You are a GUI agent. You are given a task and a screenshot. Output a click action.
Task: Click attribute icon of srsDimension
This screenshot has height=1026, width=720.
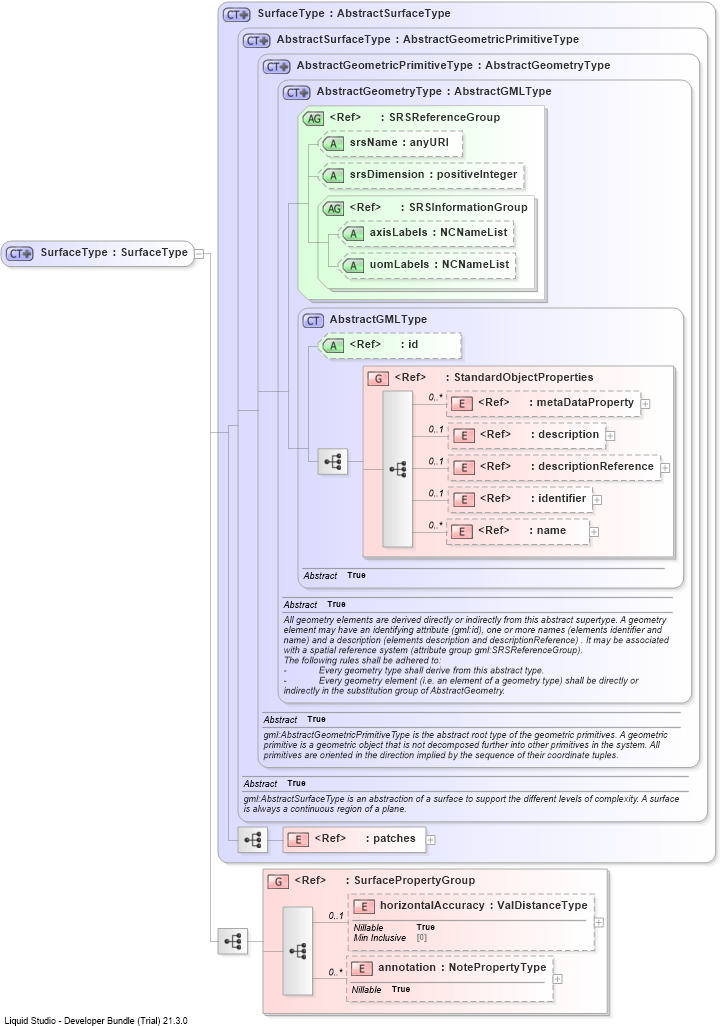pyautogui.click(x=334, y=175)
